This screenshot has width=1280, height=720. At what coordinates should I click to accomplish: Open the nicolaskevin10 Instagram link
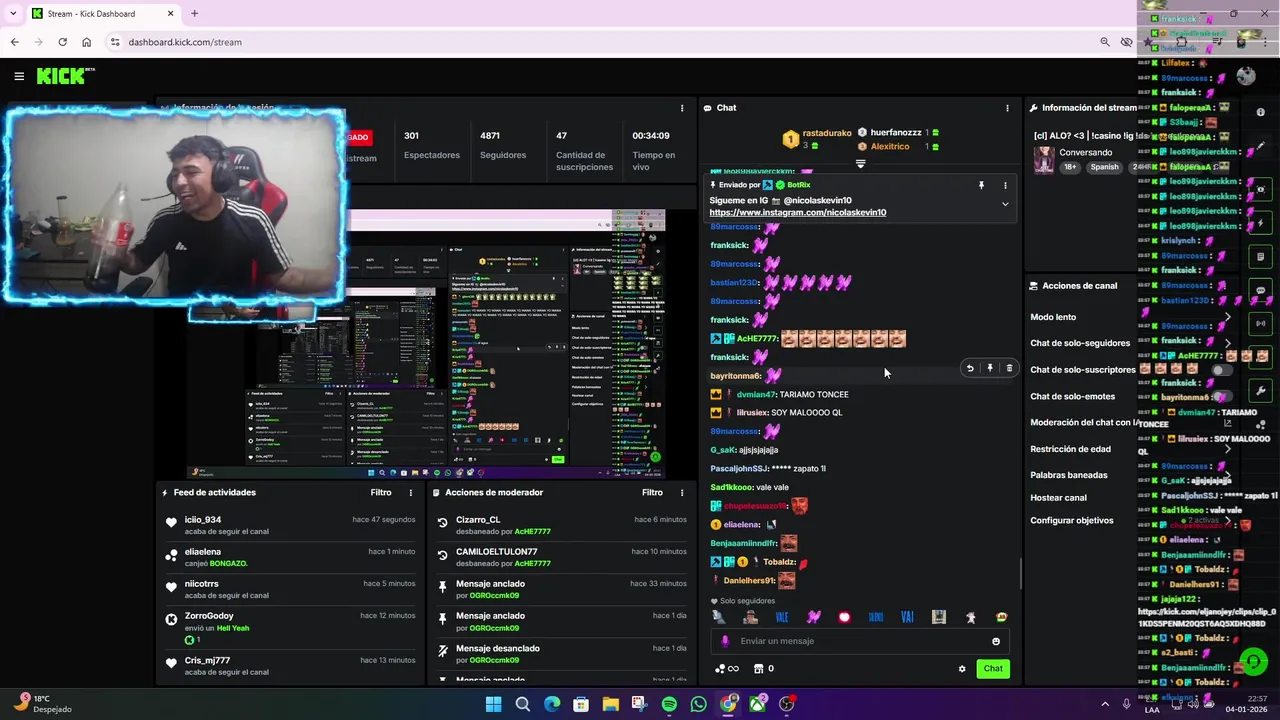point(797,212)
